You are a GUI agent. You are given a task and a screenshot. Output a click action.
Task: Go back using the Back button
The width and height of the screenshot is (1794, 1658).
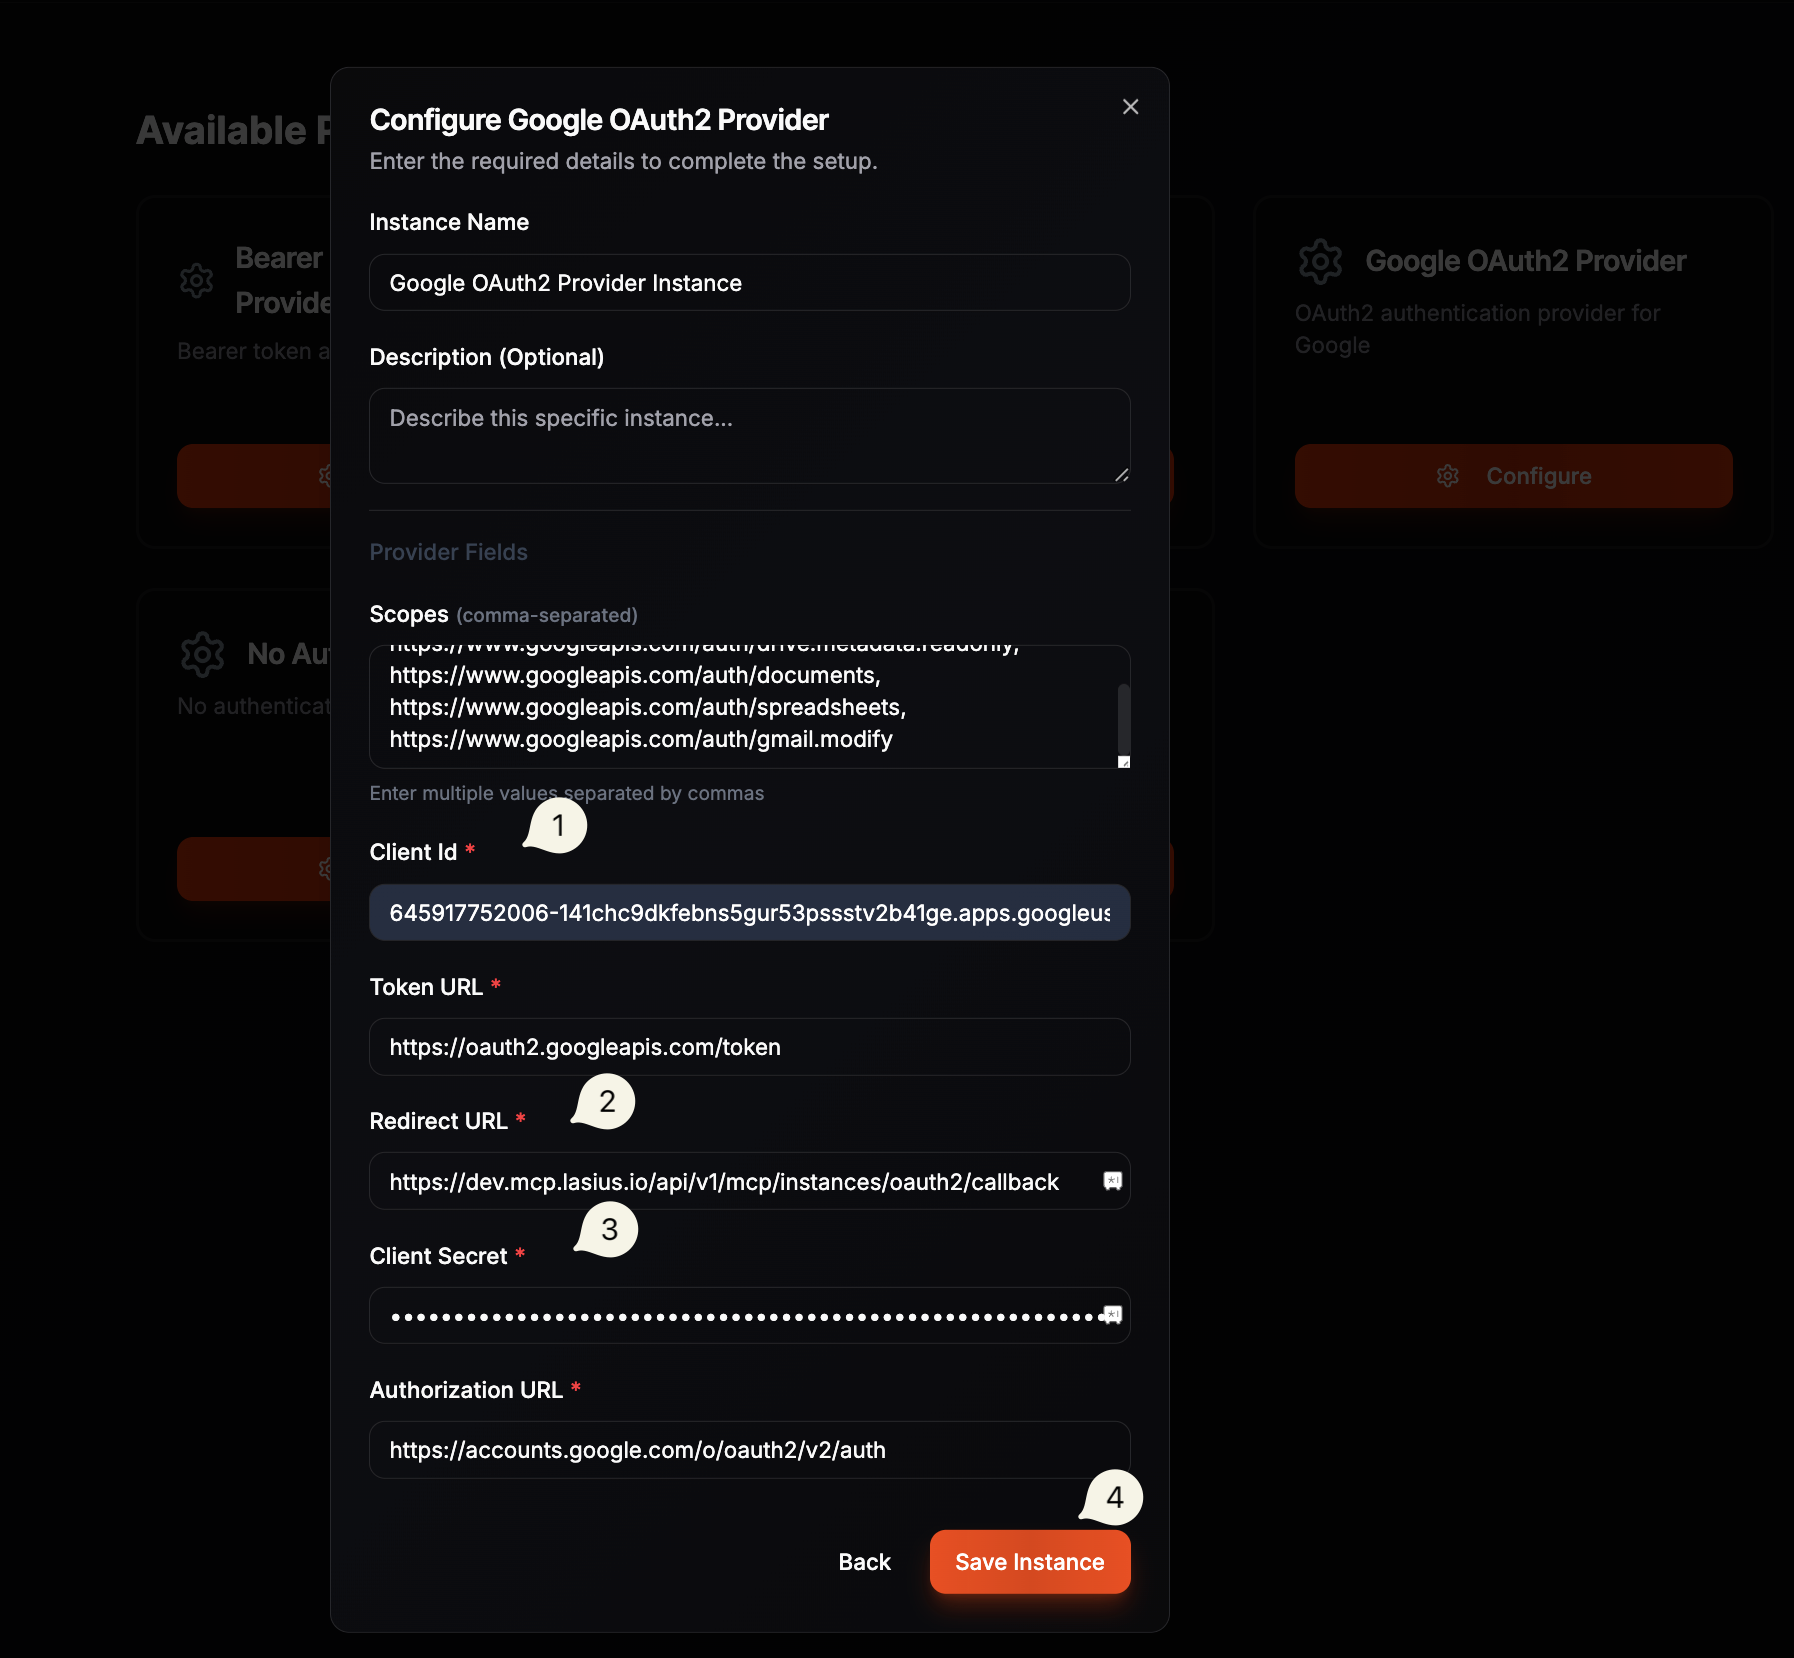coord(864,1562)
